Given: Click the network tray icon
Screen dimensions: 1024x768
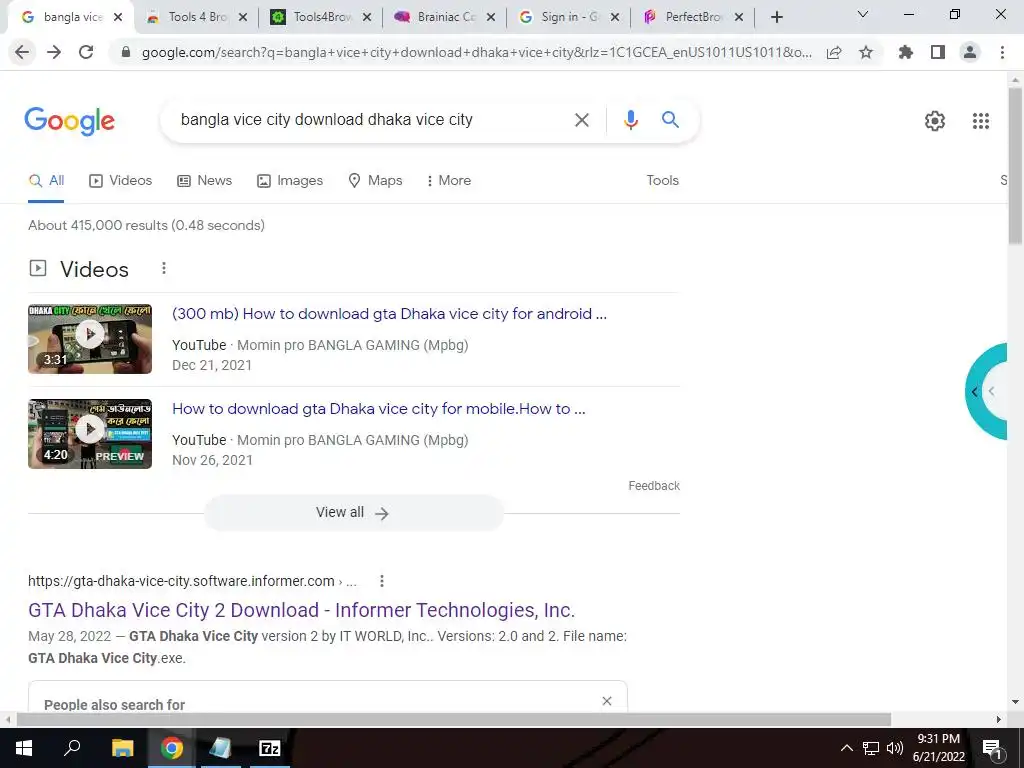Looking at the screenshot, I should pos(871,748).
